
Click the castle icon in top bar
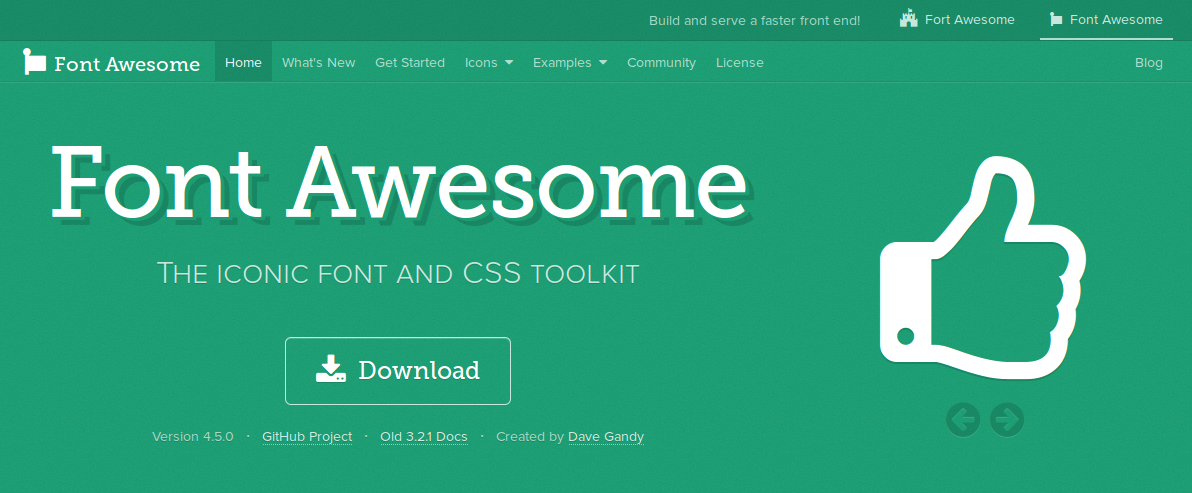pos(908,19)
